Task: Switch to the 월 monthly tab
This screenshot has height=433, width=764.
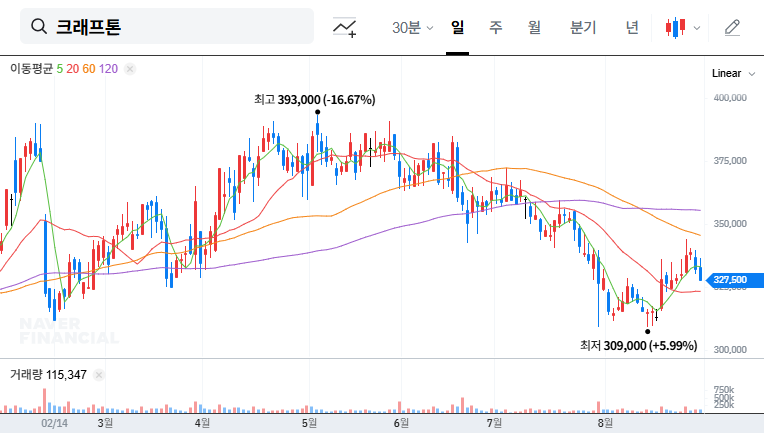Action: [x=535, y=27]
